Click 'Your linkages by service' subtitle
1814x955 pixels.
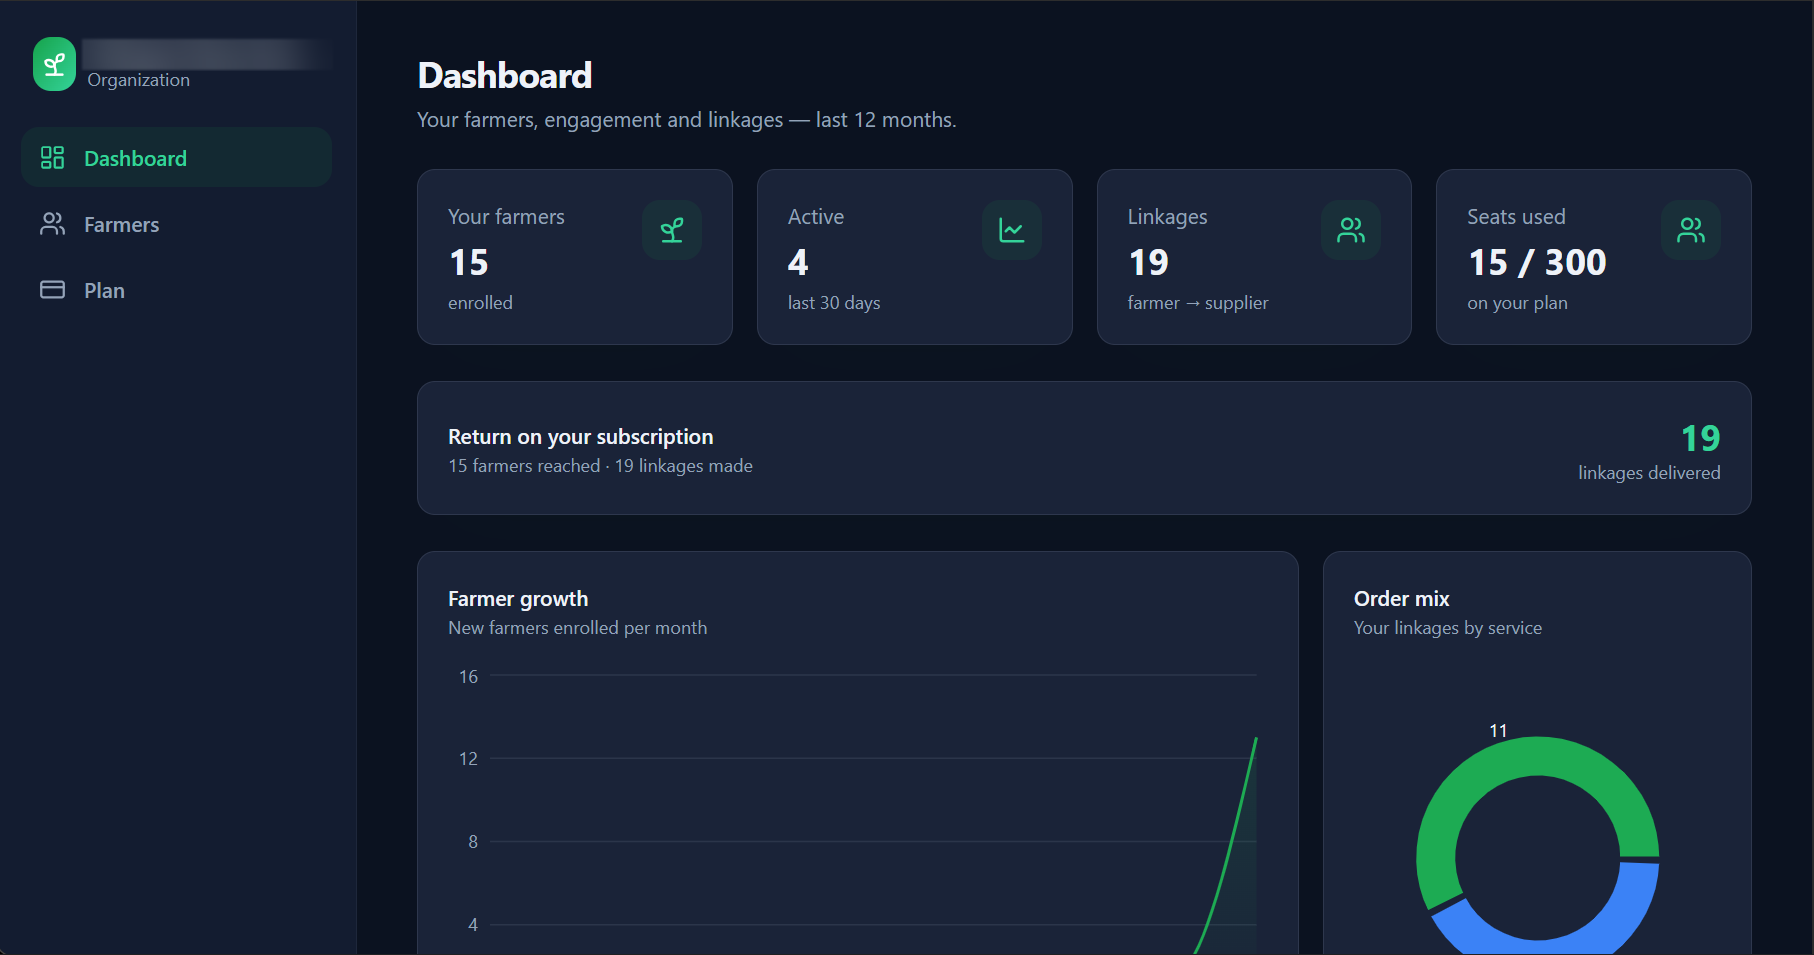click(1447, 628)
